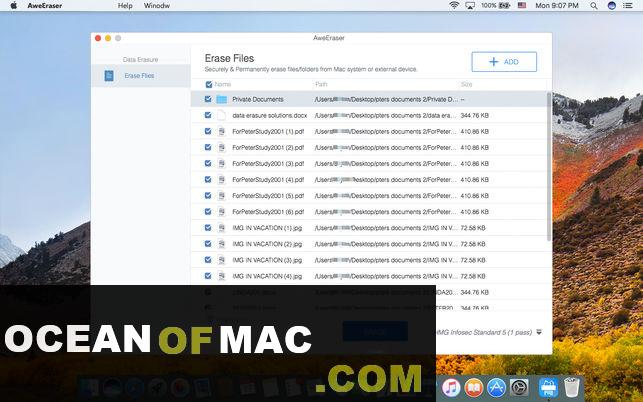Sort by the Size column header
This screenshot has height=402, width=643.
pyautogui.click(x=466, y=85)
